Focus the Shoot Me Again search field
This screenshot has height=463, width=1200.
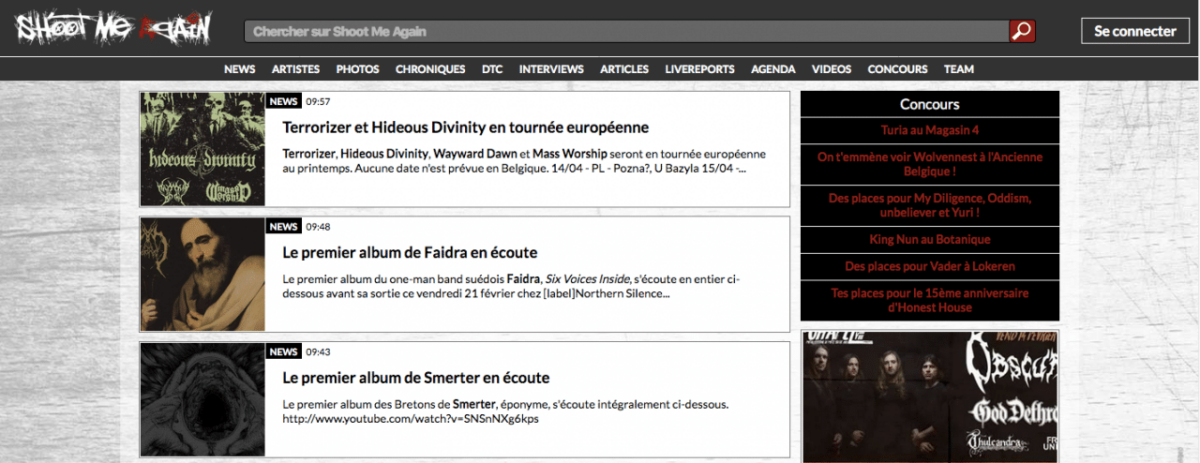[x=625, y=31]
